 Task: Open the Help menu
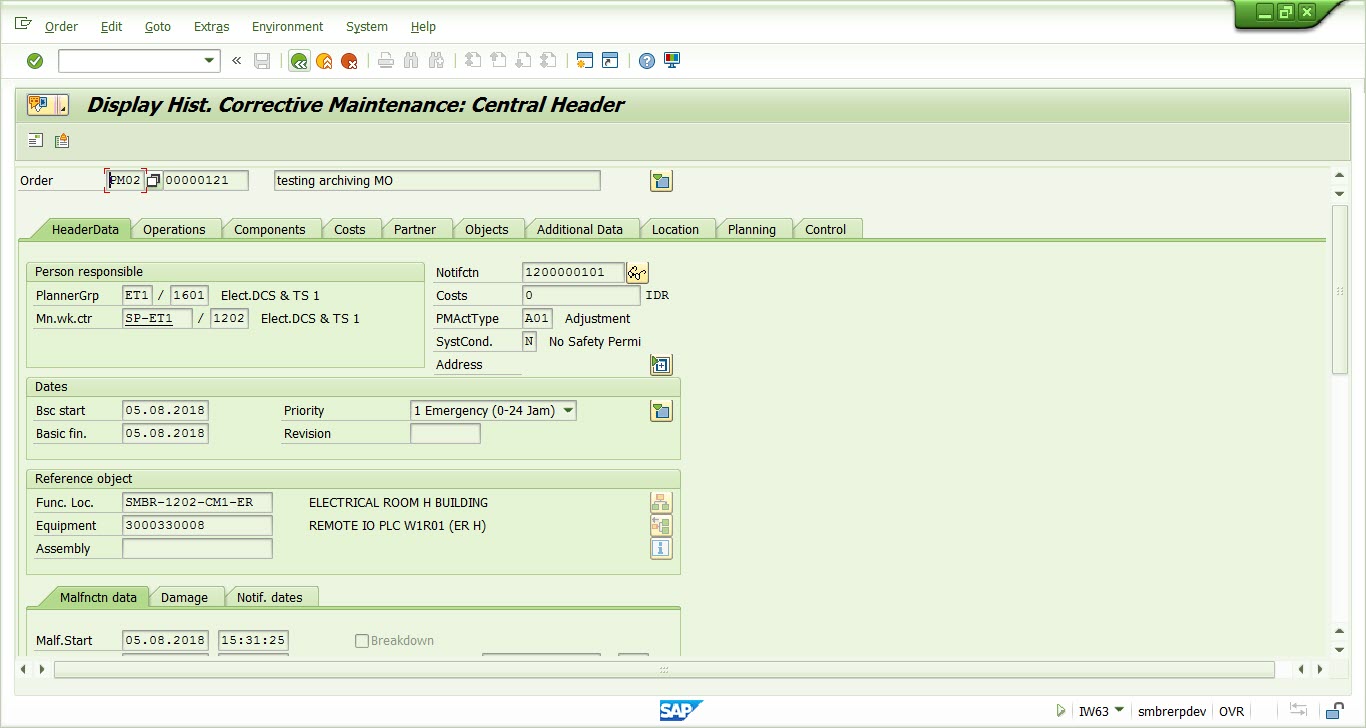[423, 27]
